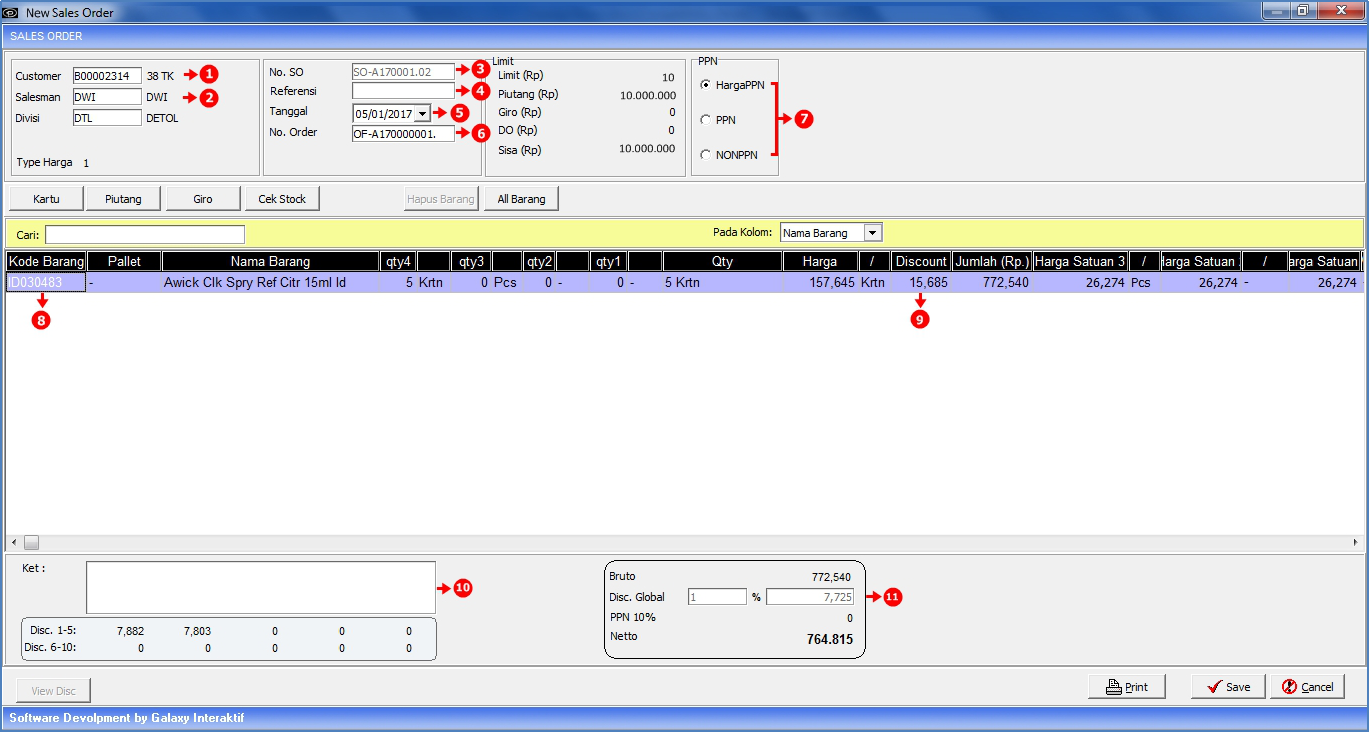Image resolution: width=1370 pixels, height=732 pixels.
Task: Click the All Barang button
Action: [521, 199]
